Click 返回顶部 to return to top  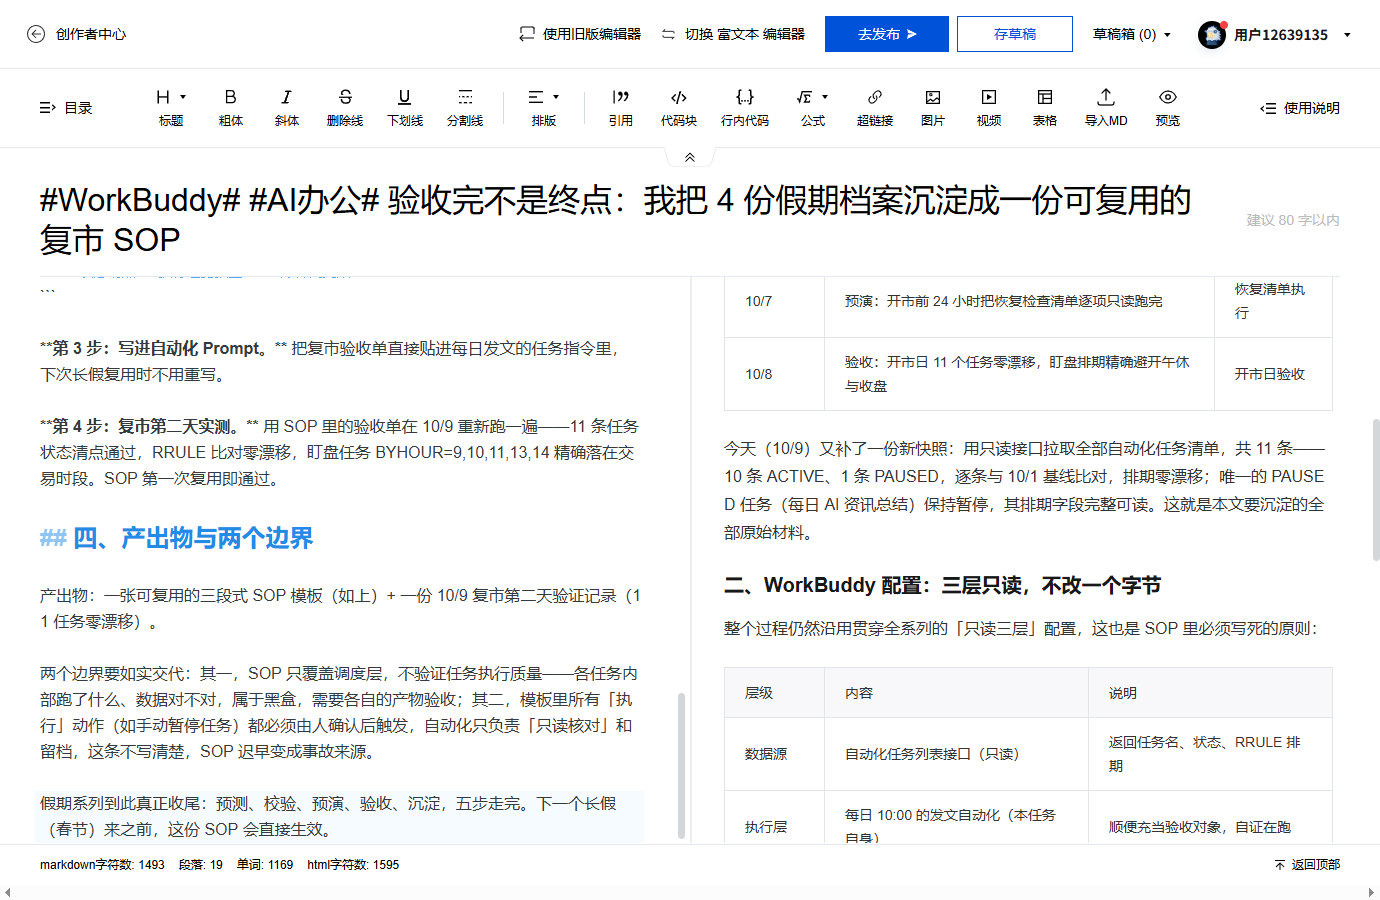(x=1307, y=865)
